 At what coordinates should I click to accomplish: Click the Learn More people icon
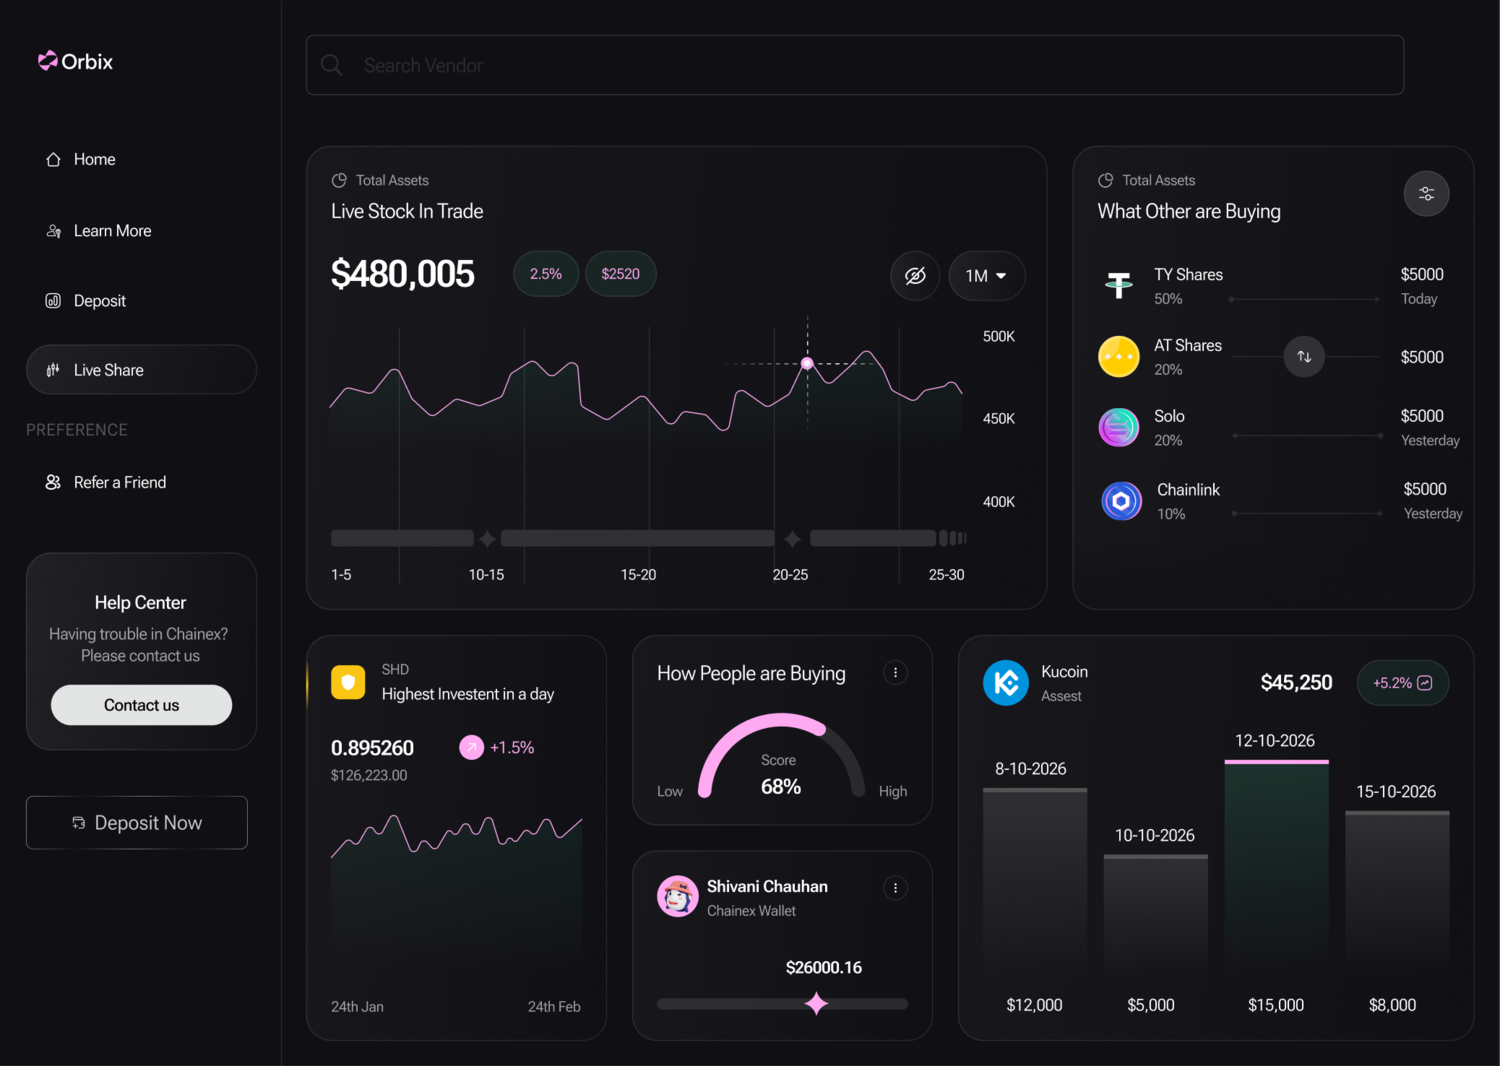click(53, 231)
